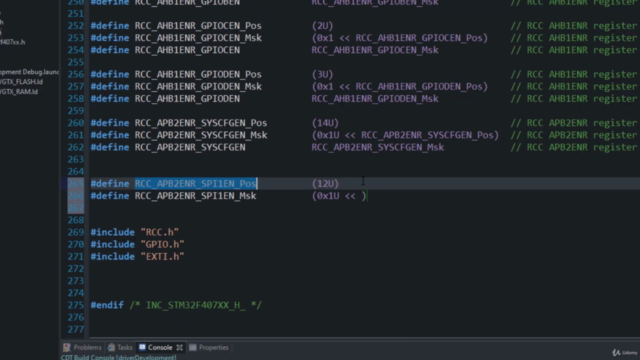
Task: Click the (12U) value on line 265
Action: point(325,184)
